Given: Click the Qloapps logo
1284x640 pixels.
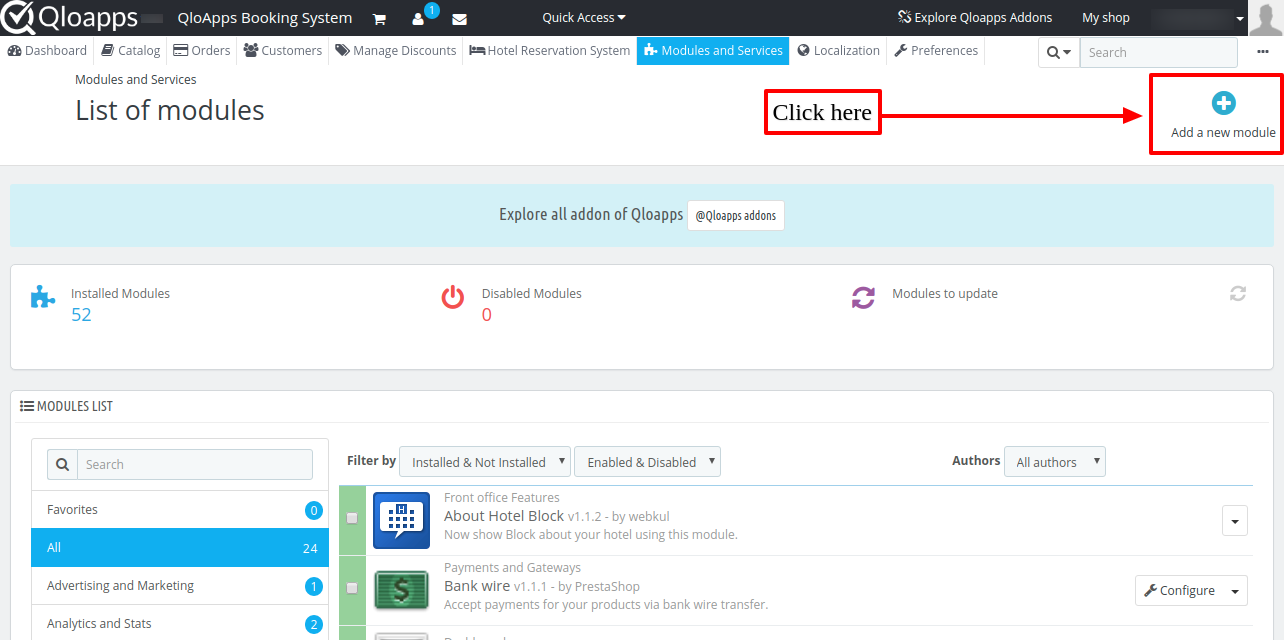Looking at the screenshot, I should tap(70, 17).
